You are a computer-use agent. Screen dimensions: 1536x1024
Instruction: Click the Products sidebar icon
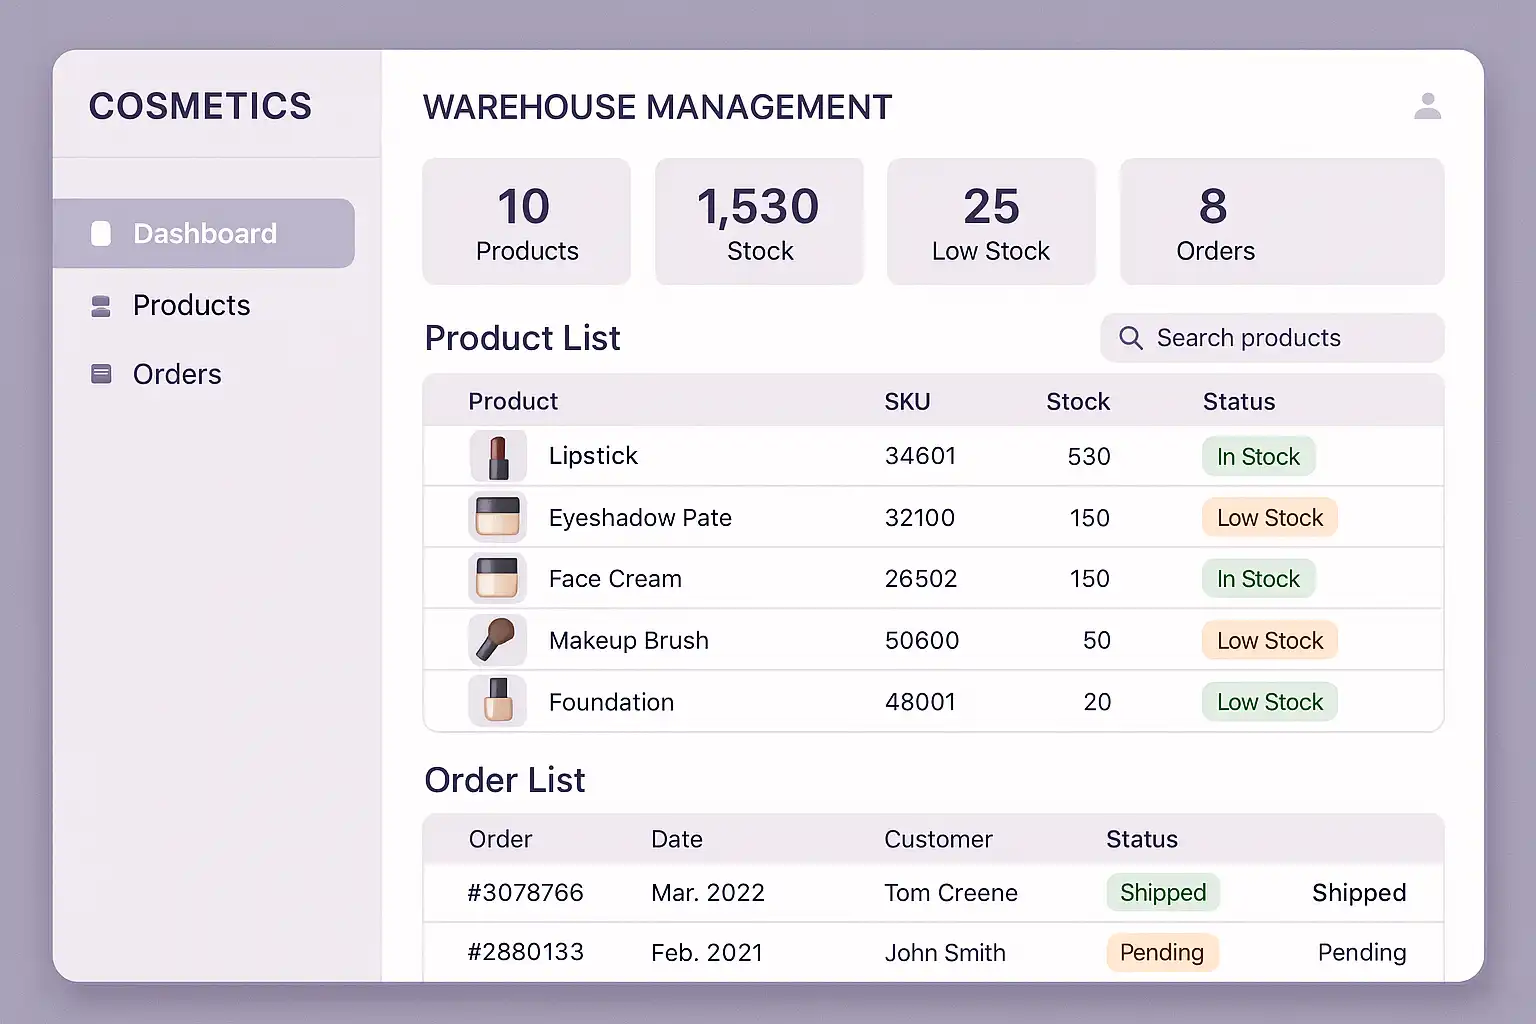(101, 306)
